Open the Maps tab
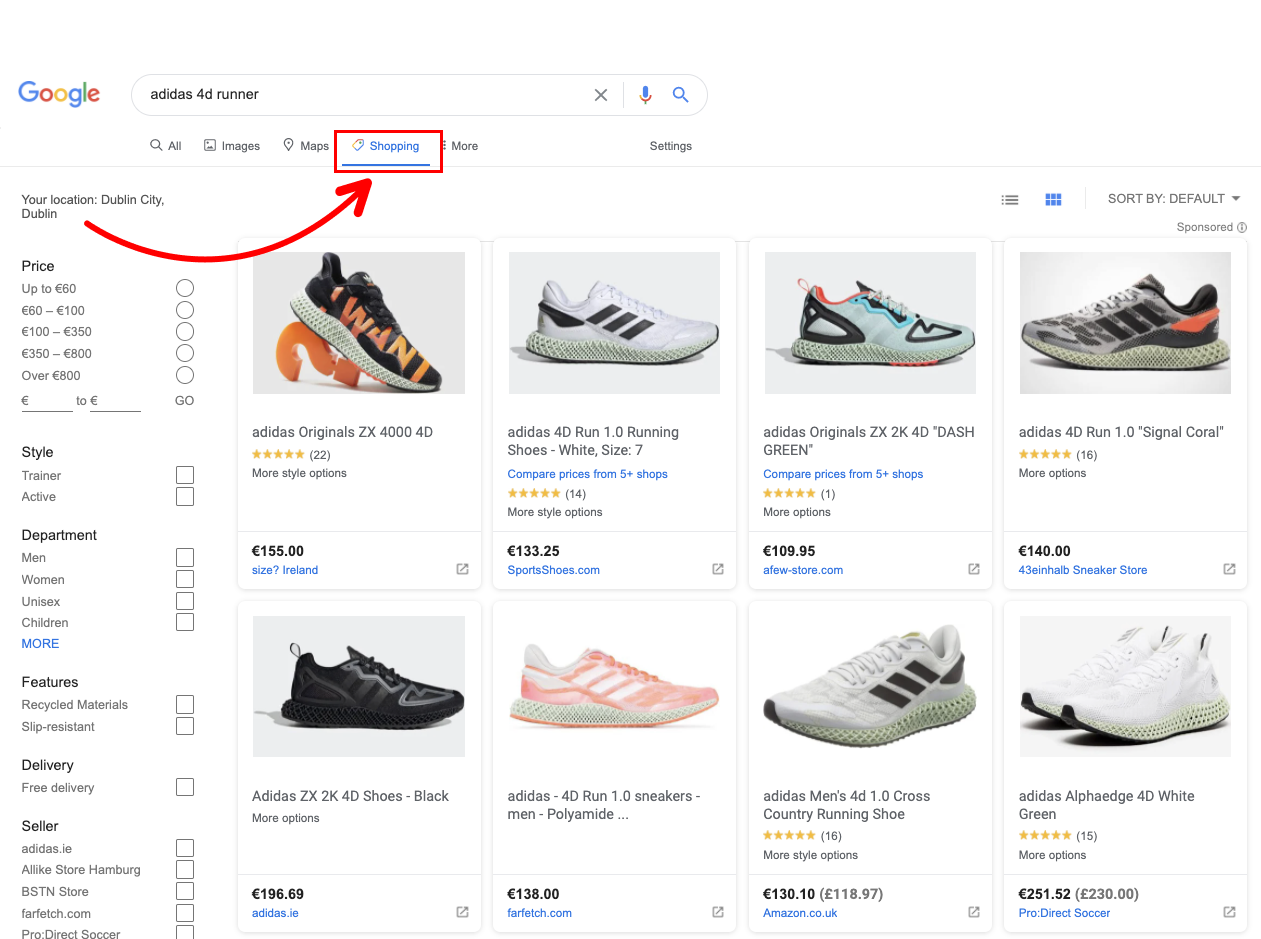 coord(306,146)
